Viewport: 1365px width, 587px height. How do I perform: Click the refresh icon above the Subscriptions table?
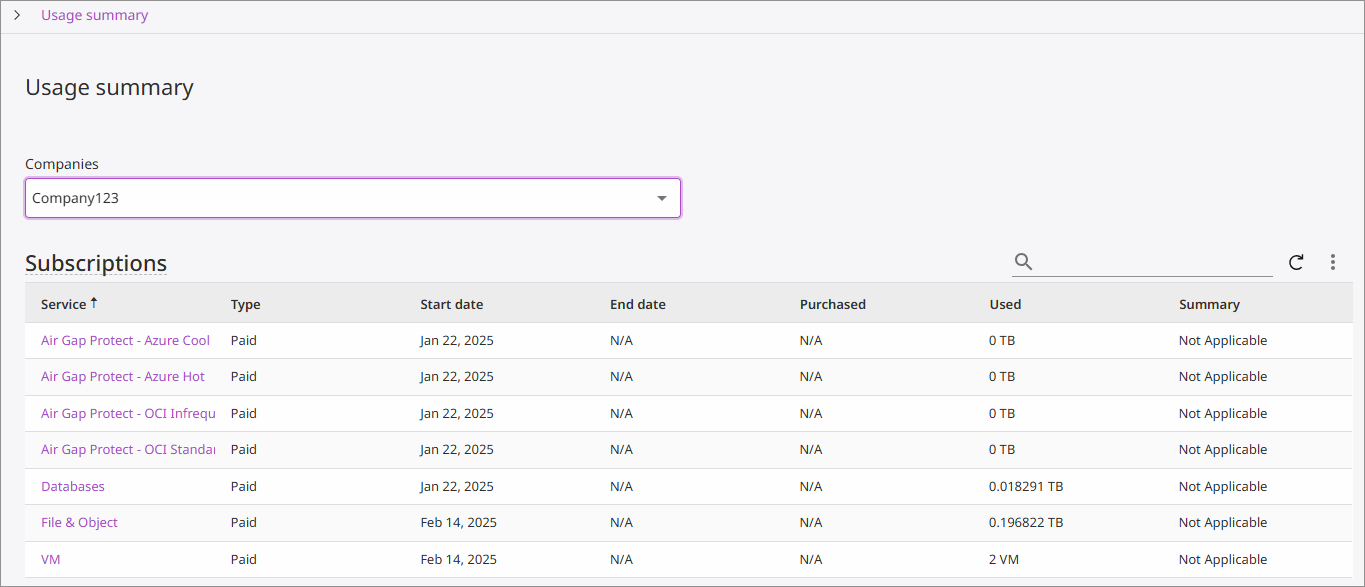1296,262
